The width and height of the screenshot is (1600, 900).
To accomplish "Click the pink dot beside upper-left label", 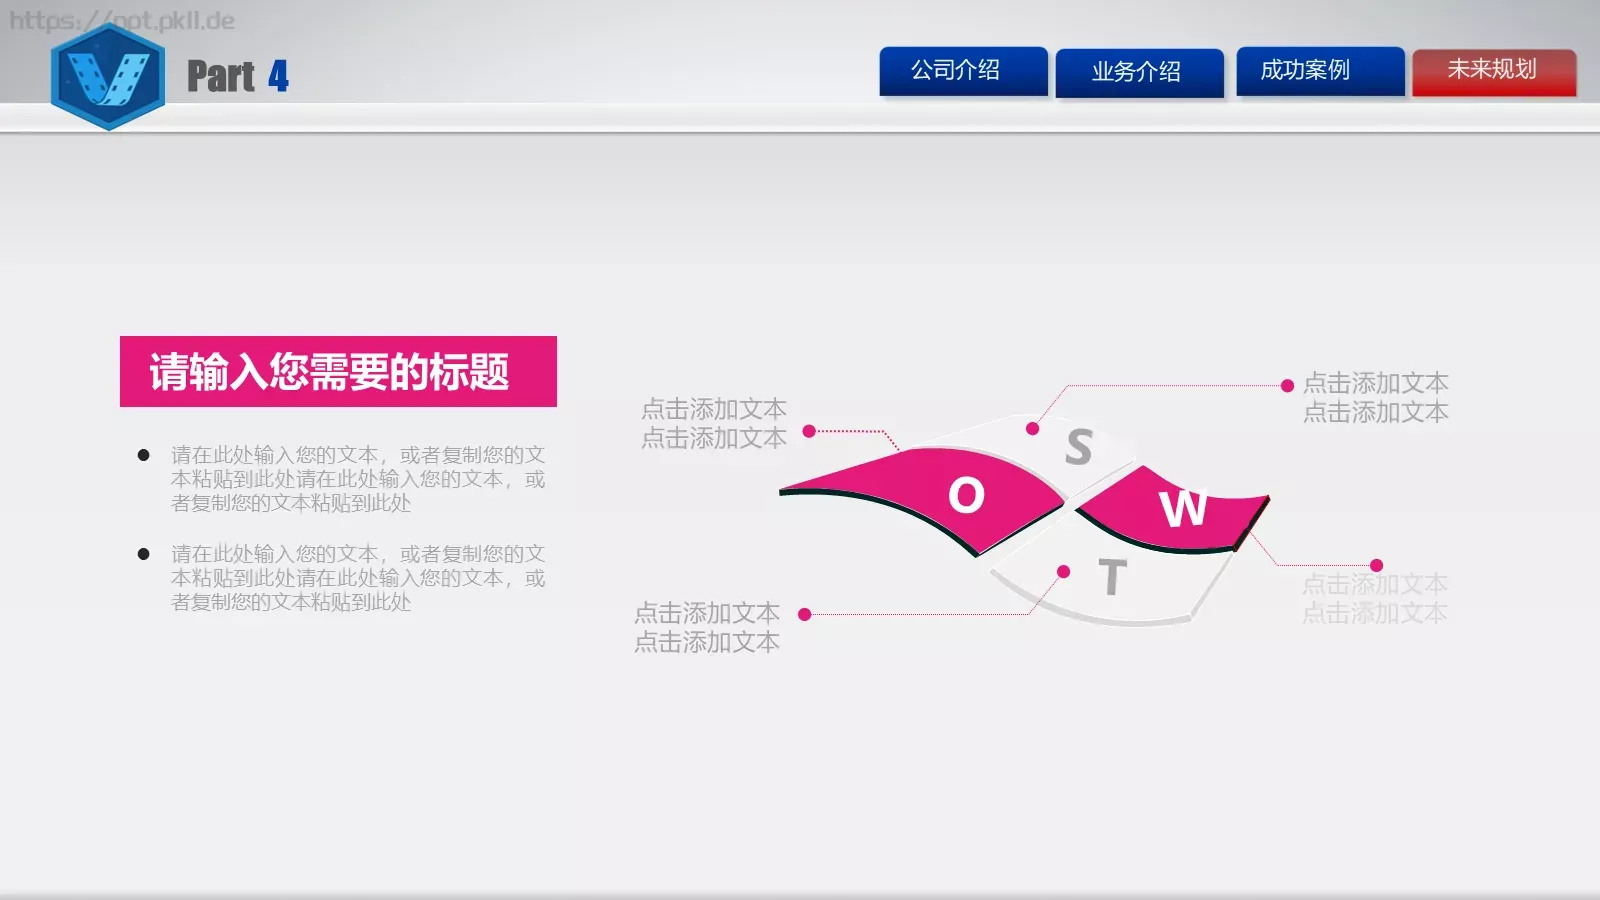I will coord(809,431).
